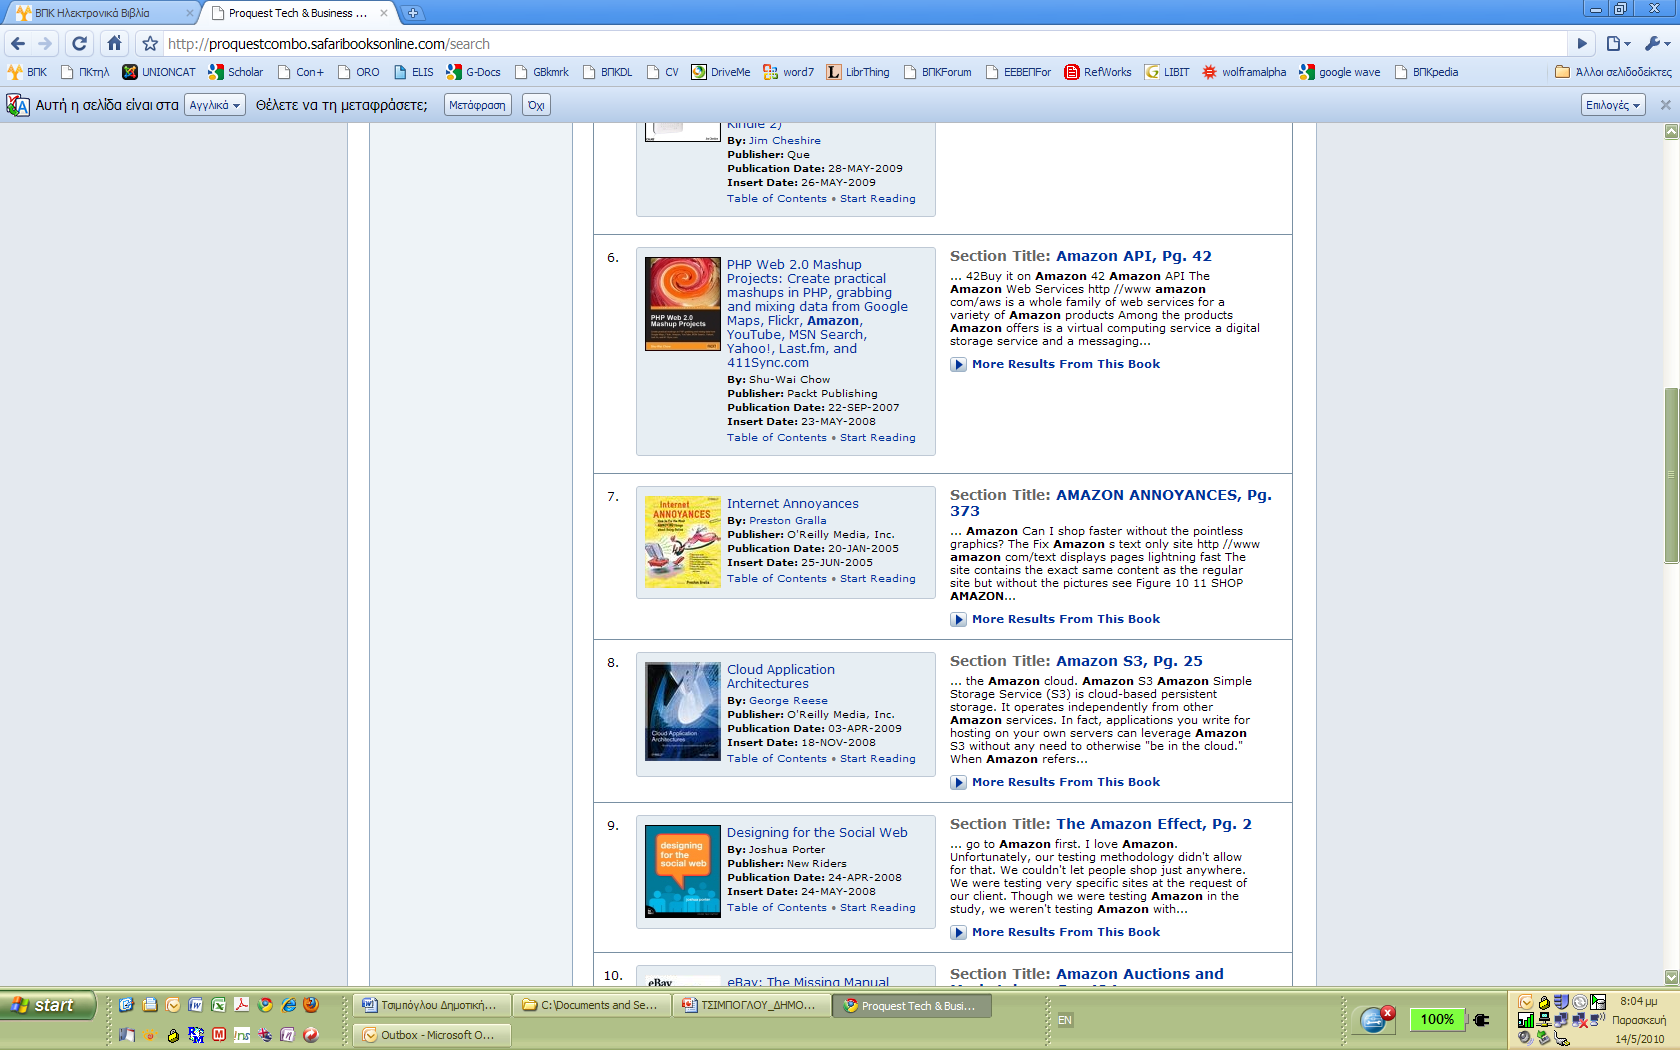Expand More Results for PHP Mashup book
The image size is (1680, 1050).
1056,365
